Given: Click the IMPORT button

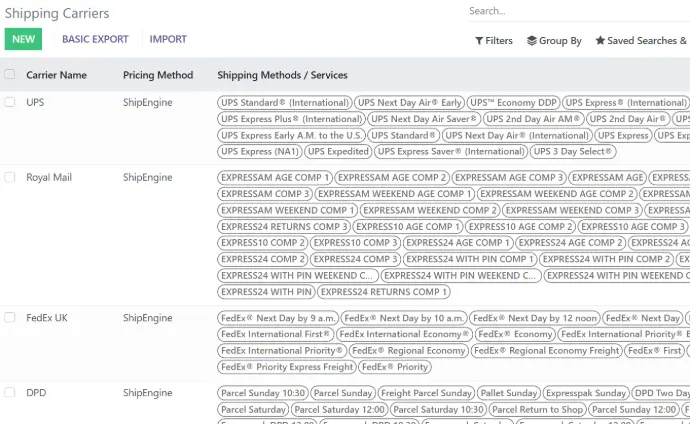Looking at the screenshot, I should pyautogui.click(x=168, y=39).
